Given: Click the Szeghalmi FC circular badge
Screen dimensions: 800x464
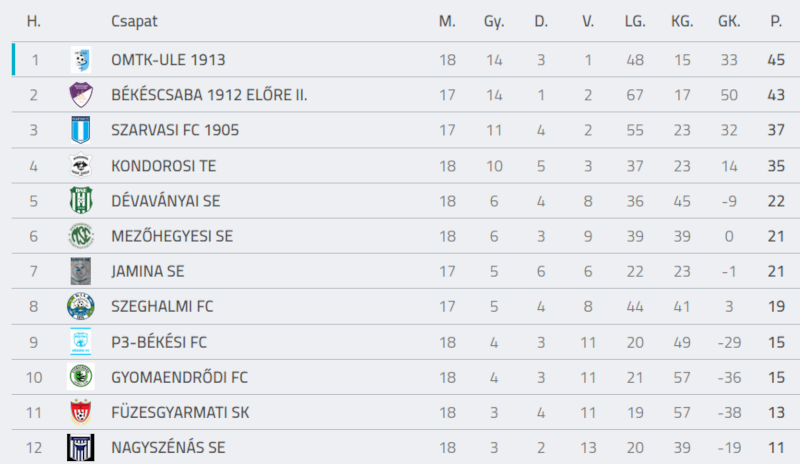Looking at the screenshot, I should (x=81, y=306).
